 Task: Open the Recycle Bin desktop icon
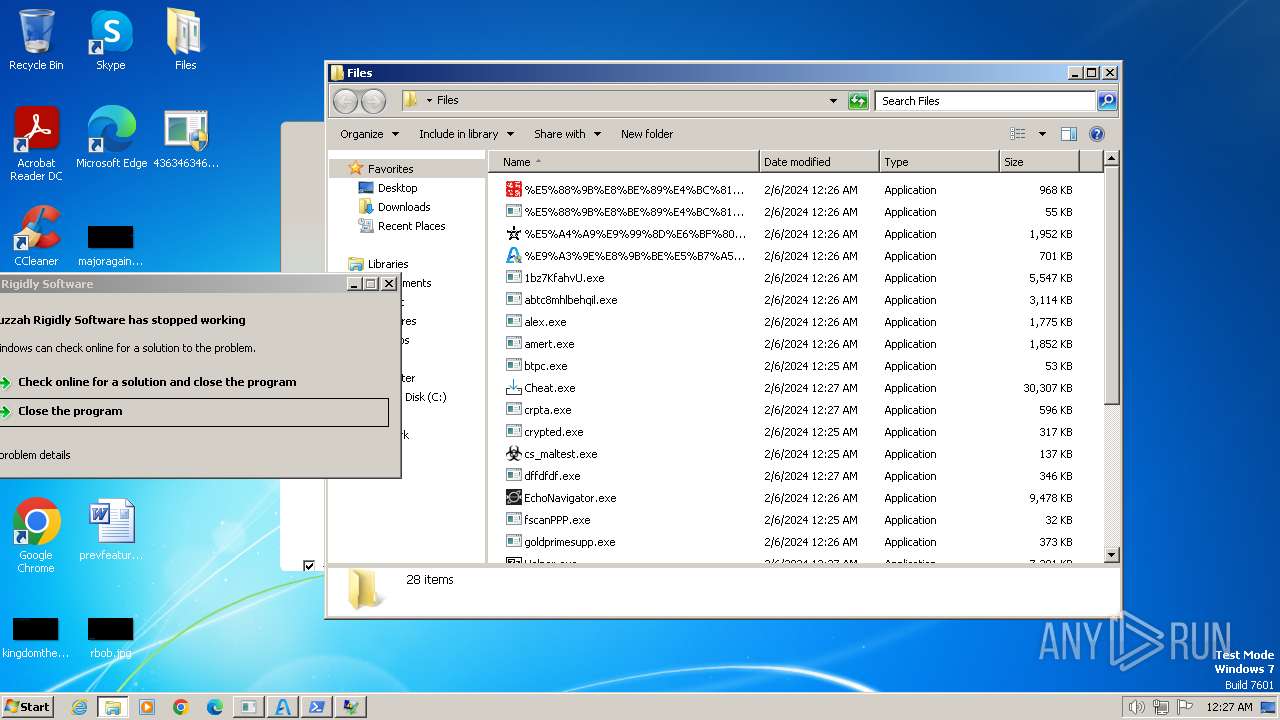coord(36,40)
